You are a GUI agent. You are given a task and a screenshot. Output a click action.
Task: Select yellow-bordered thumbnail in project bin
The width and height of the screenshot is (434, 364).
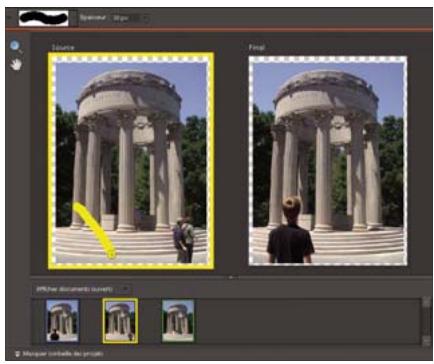(120, 320)
